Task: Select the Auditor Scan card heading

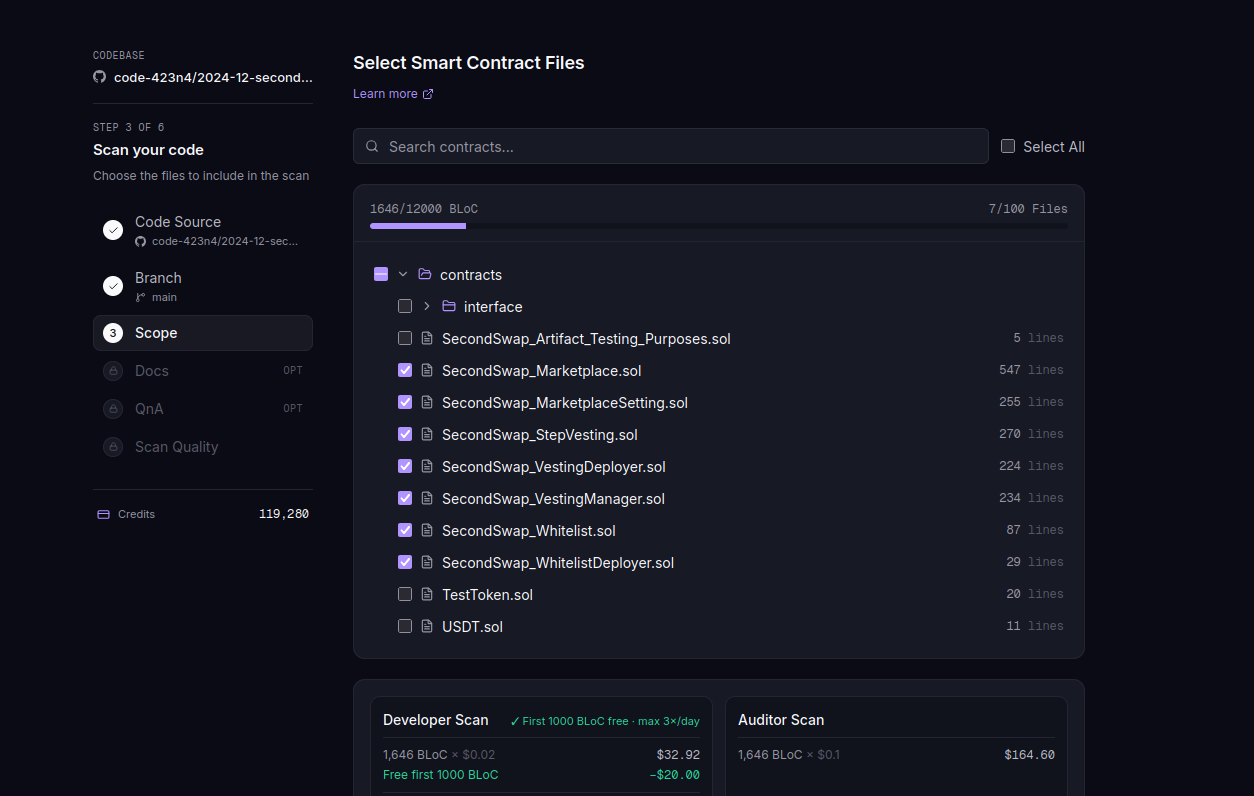Action: point(781,720)
